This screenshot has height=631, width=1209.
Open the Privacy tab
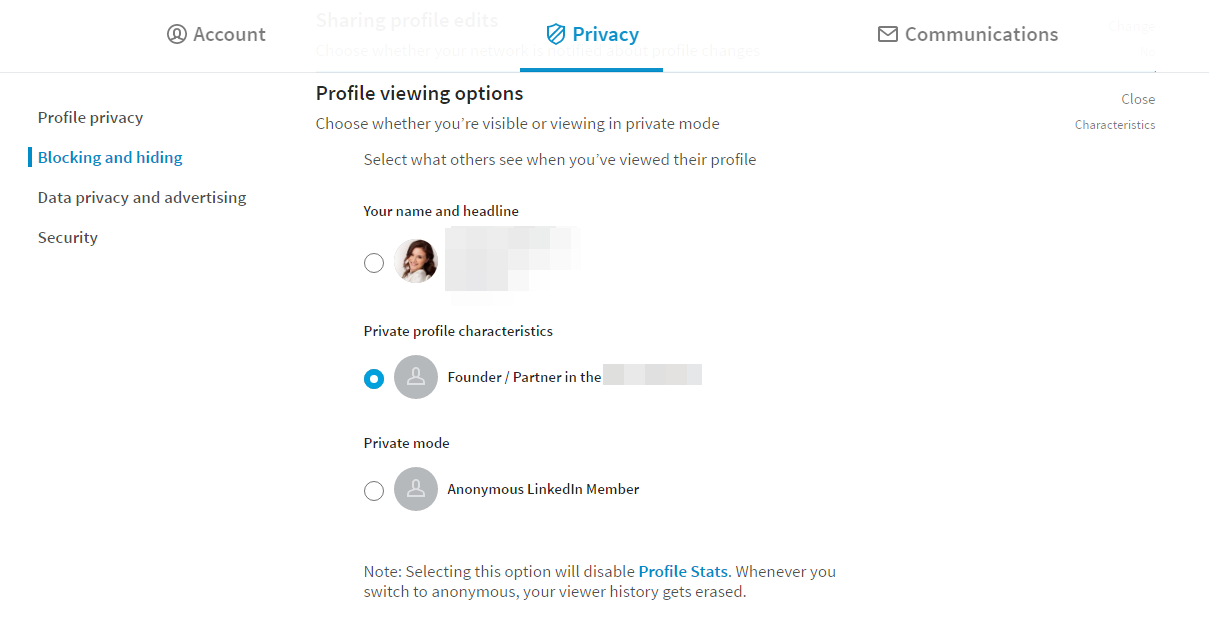[592, 35]
